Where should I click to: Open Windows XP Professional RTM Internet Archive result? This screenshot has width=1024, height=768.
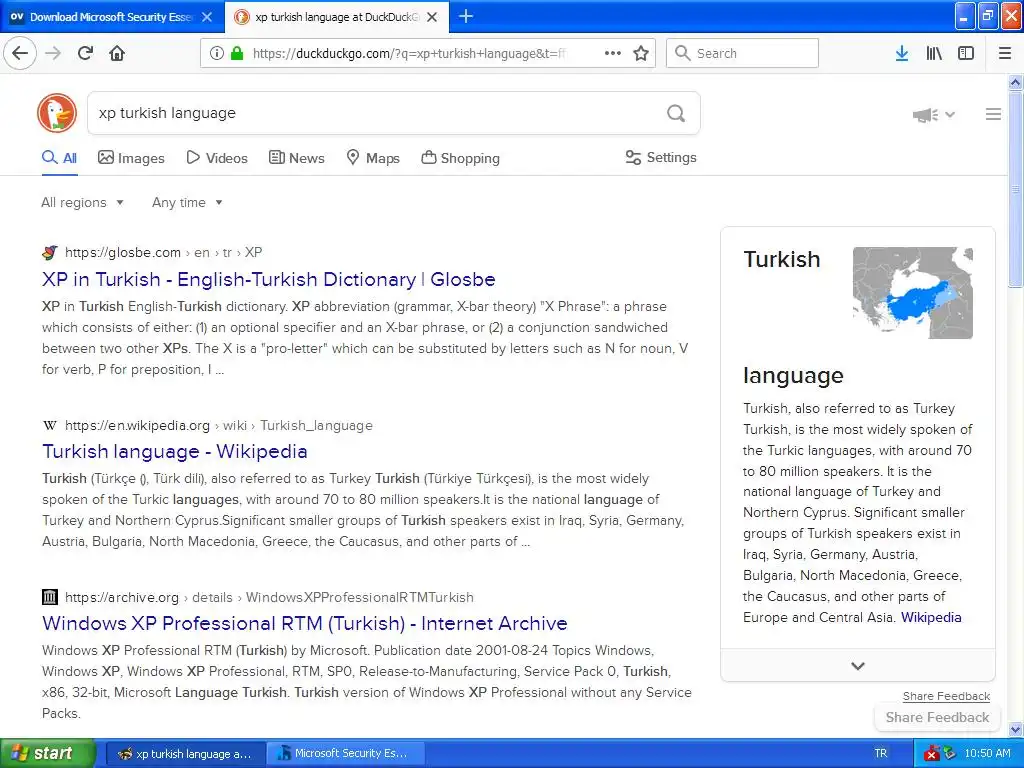coord(304,623)
